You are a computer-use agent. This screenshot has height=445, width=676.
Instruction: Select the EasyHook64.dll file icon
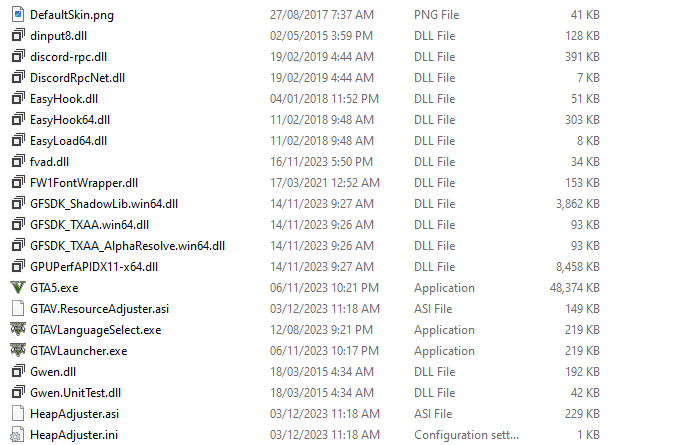coord(18,119)
